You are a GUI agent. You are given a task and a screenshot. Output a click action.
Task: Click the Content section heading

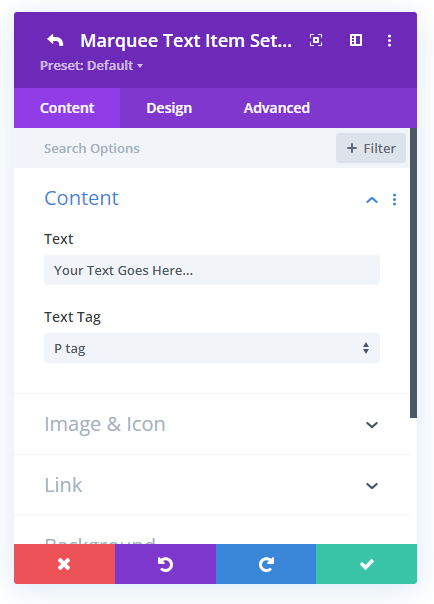click(81, 198)
